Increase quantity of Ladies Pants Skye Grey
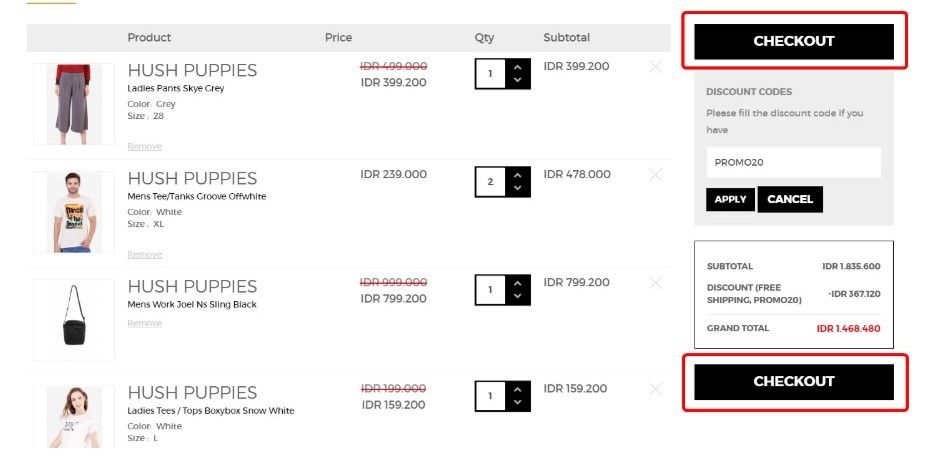The image size is (945, 463). 518,67
